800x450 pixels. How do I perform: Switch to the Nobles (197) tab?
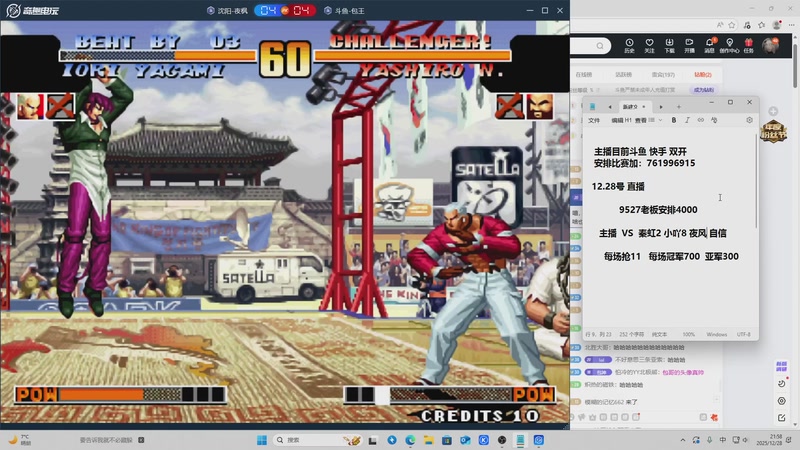(x=663, y=74)
